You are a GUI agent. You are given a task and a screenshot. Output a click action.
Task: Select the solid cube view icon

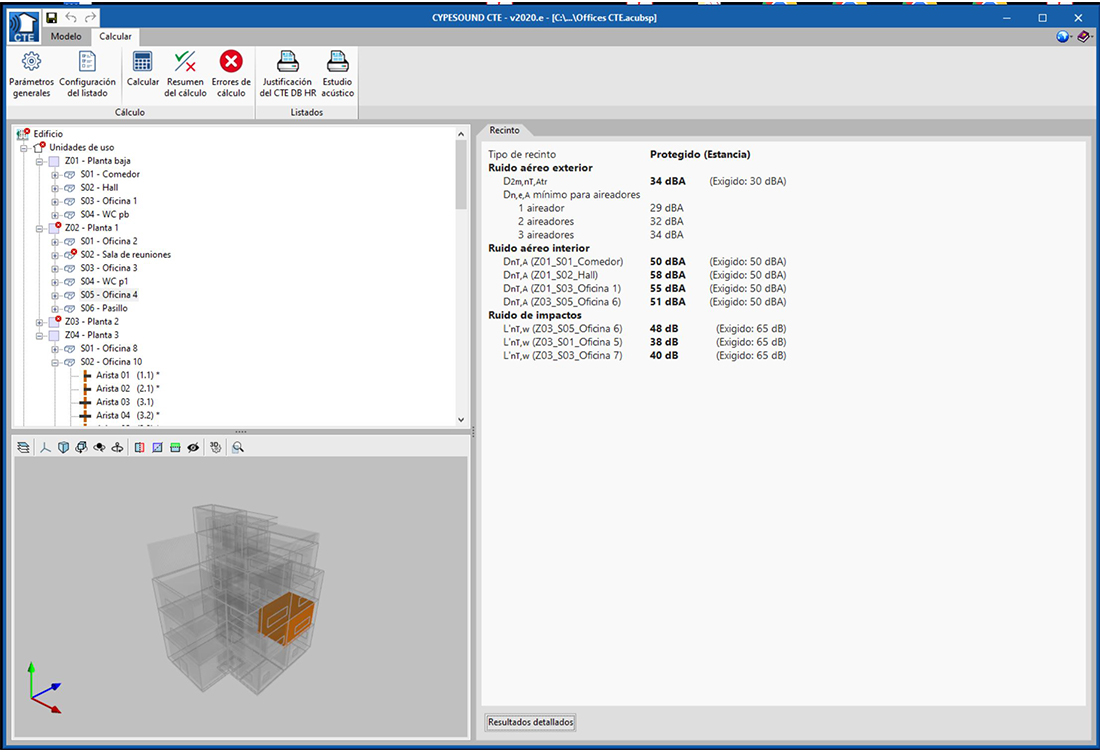point(63,448)
